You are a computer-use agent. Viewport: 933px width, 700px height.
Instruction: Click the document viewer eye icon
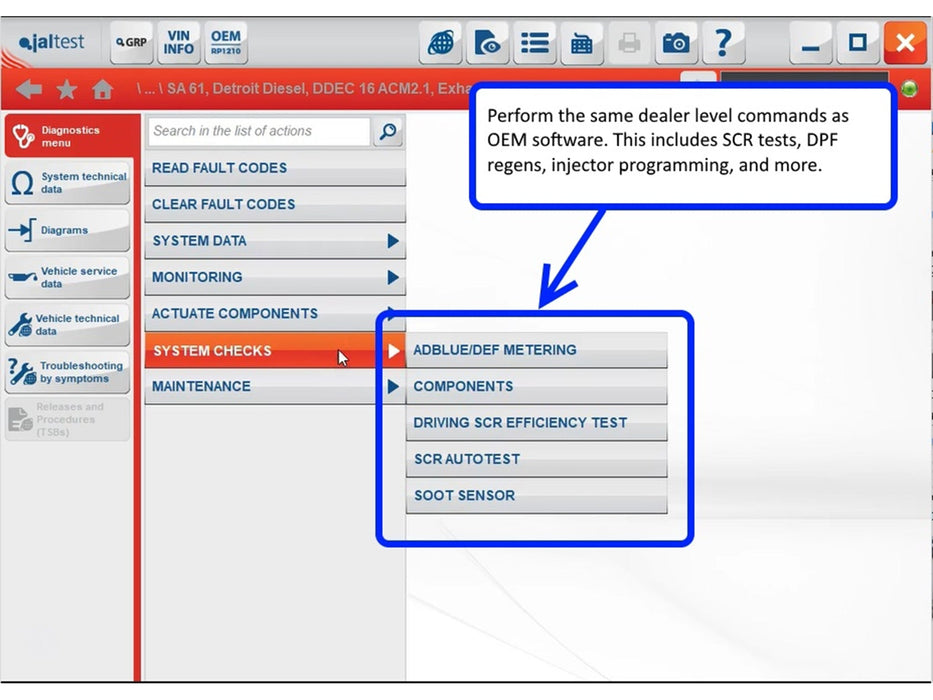tap(487, 42)
